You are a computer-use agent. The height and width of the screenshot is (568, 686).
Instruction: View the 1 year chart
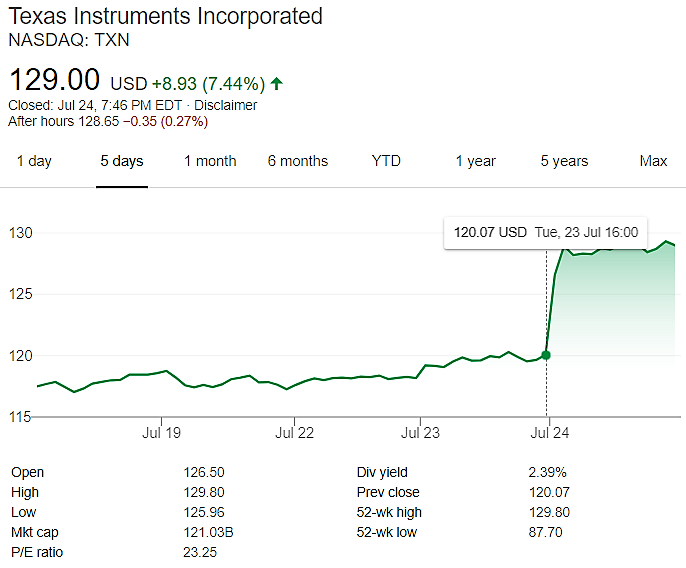tap(476, 161)
